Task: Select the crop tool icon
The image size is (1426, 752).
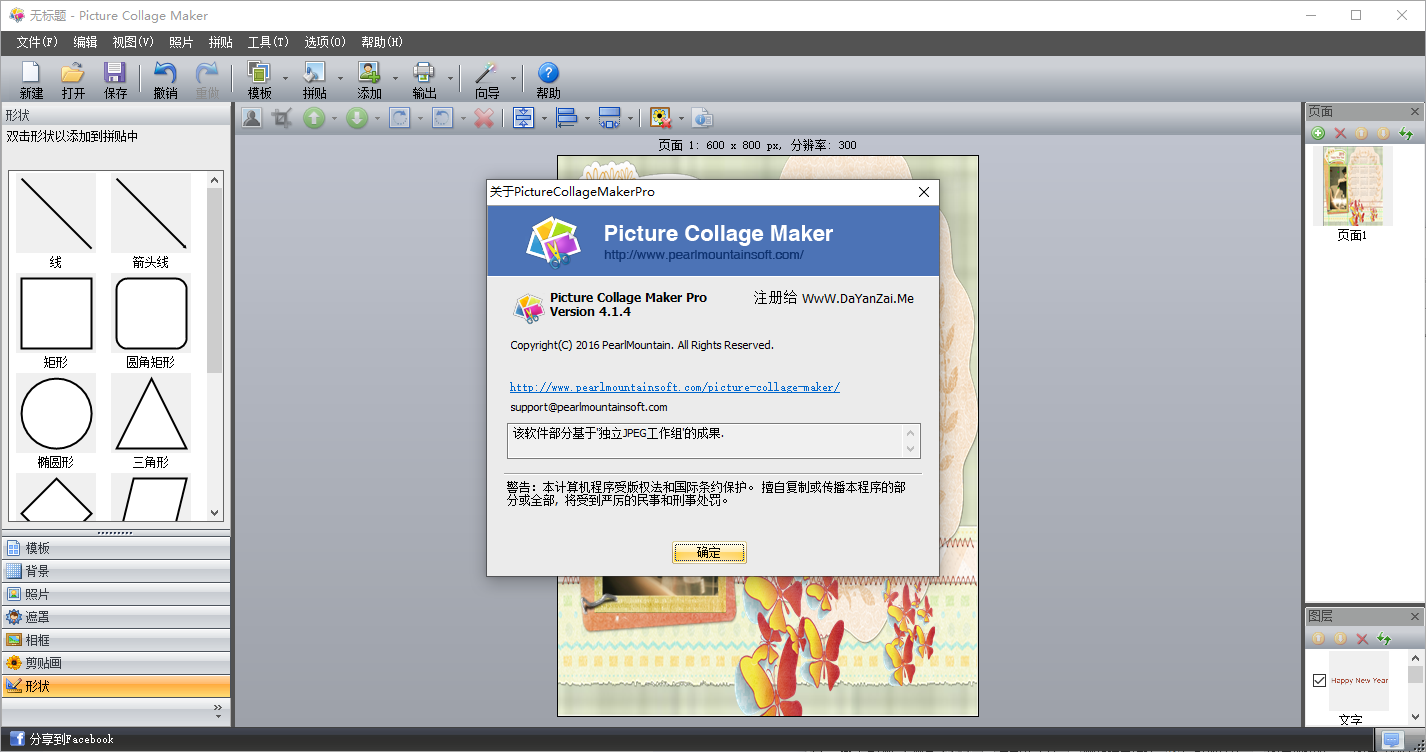Action: (282, 118)
